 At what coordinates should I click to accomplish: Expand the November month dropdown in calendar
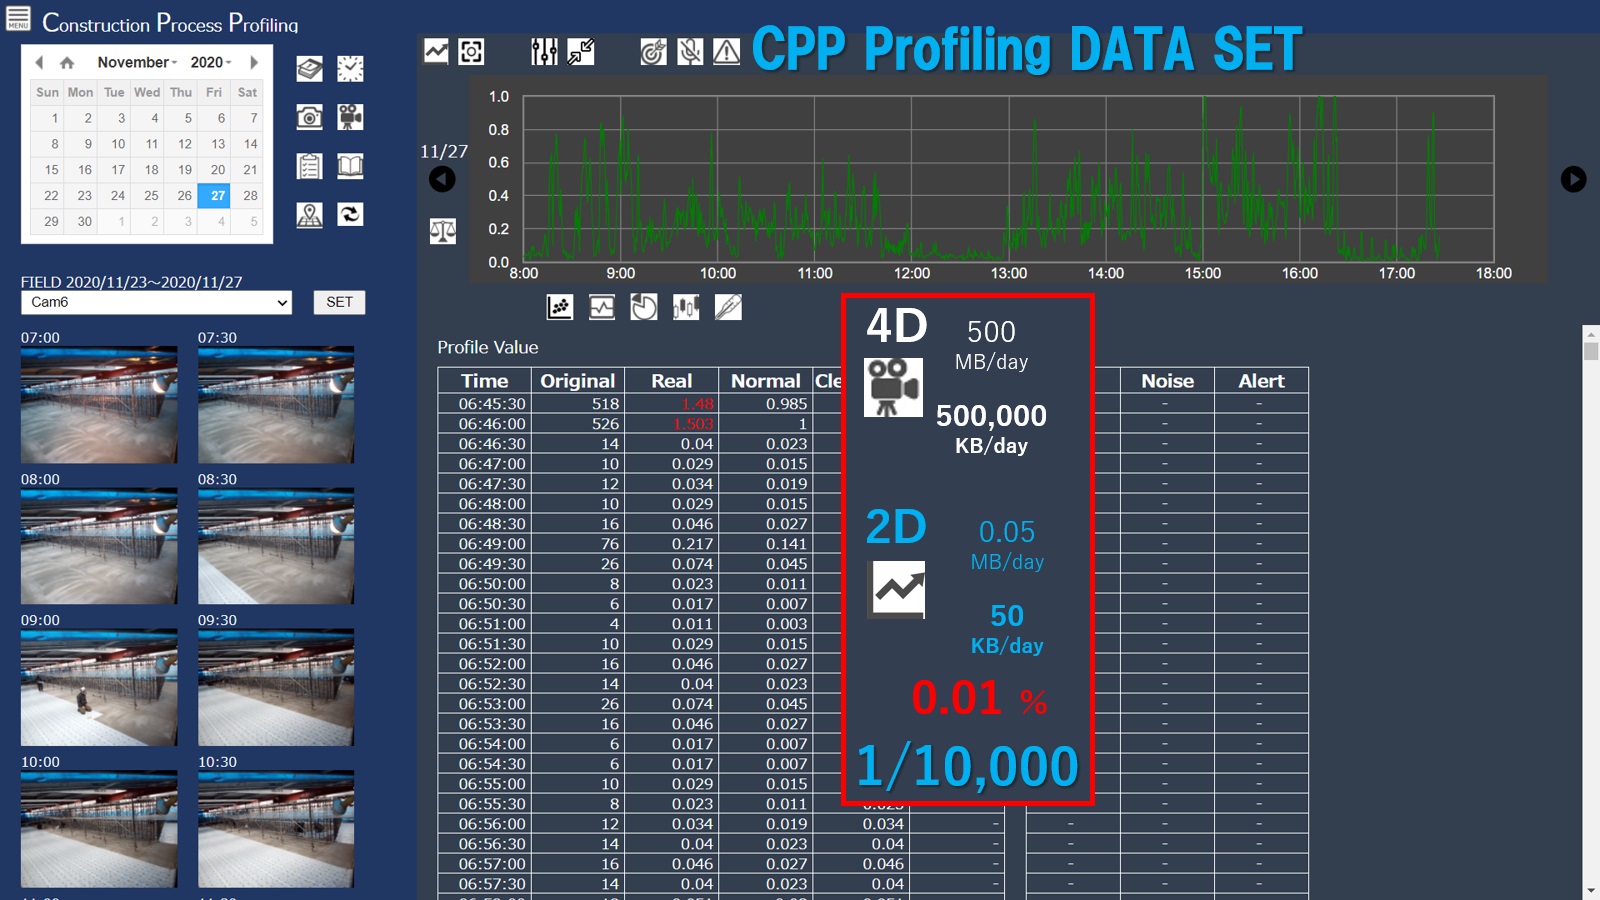tap(137, 62)
